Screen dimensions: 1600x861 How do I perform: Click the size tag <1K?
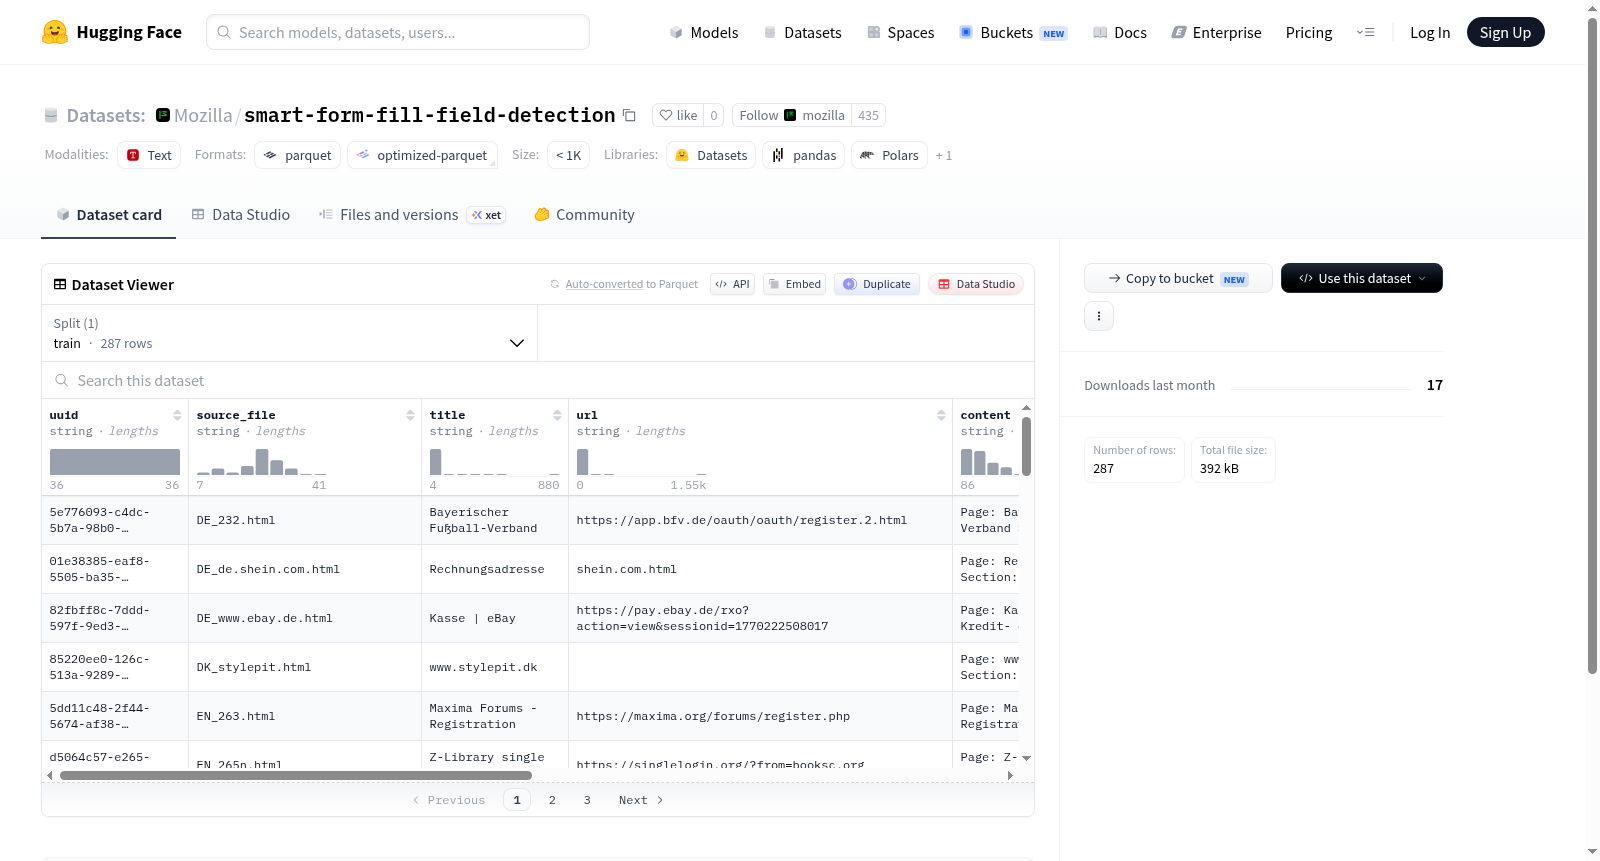coord(568,155)
